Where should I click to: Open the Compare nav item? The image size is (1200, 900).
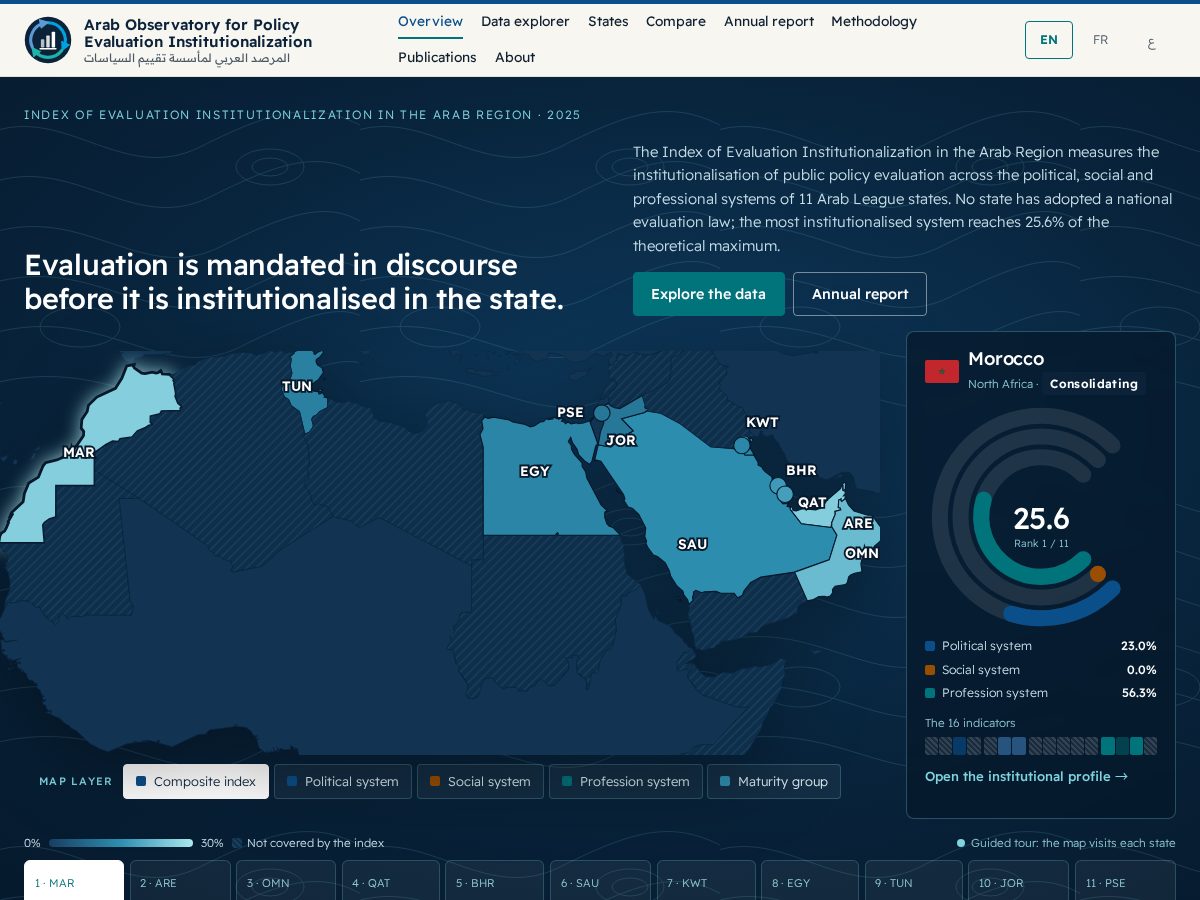click(676, 22)
